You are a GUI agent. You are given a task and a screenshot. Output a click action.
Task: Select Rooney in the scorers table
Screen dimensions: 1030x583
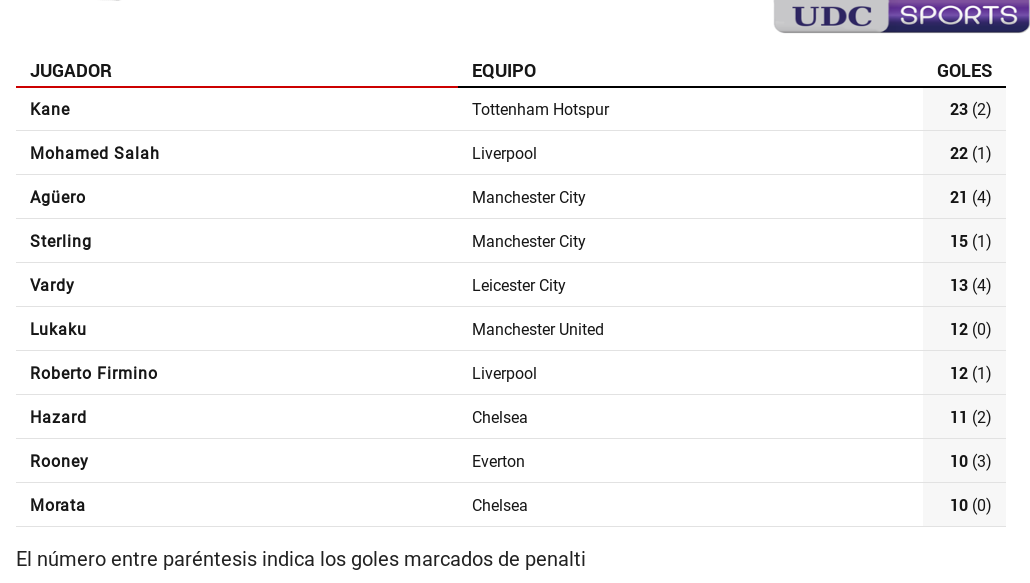point(59,461)
